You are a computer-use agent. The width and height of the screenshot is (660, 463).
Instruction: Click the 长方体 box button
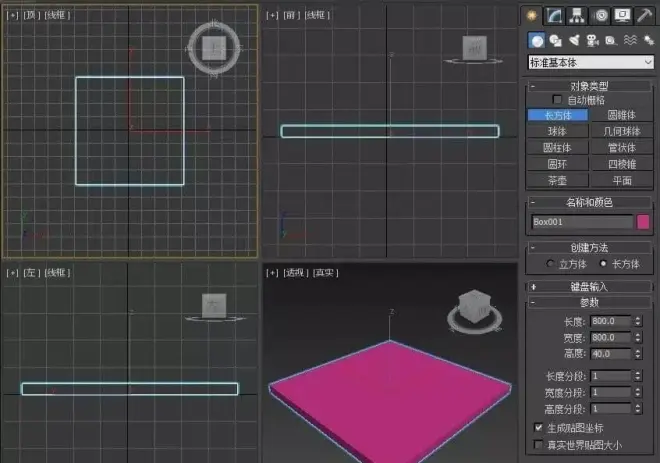(558, 115)
